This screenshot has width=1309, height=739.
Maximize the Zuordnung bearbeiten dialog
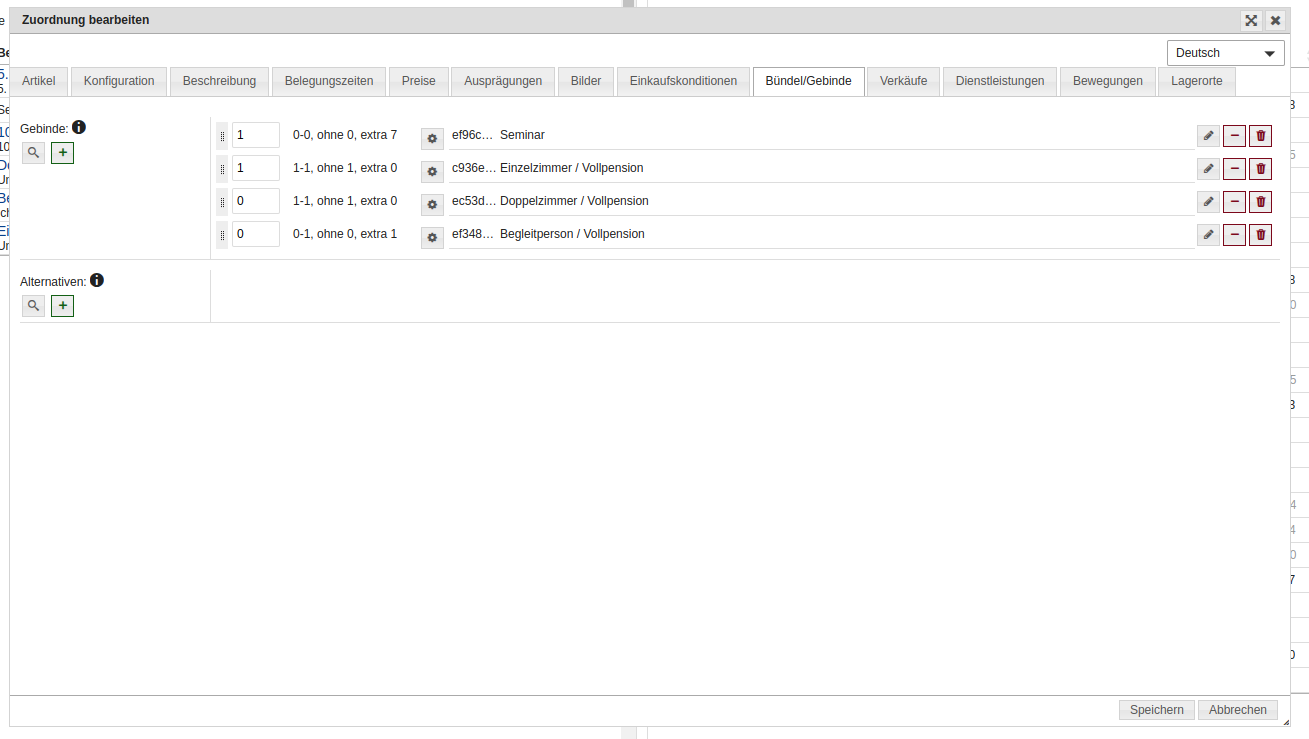(1250, 20)
